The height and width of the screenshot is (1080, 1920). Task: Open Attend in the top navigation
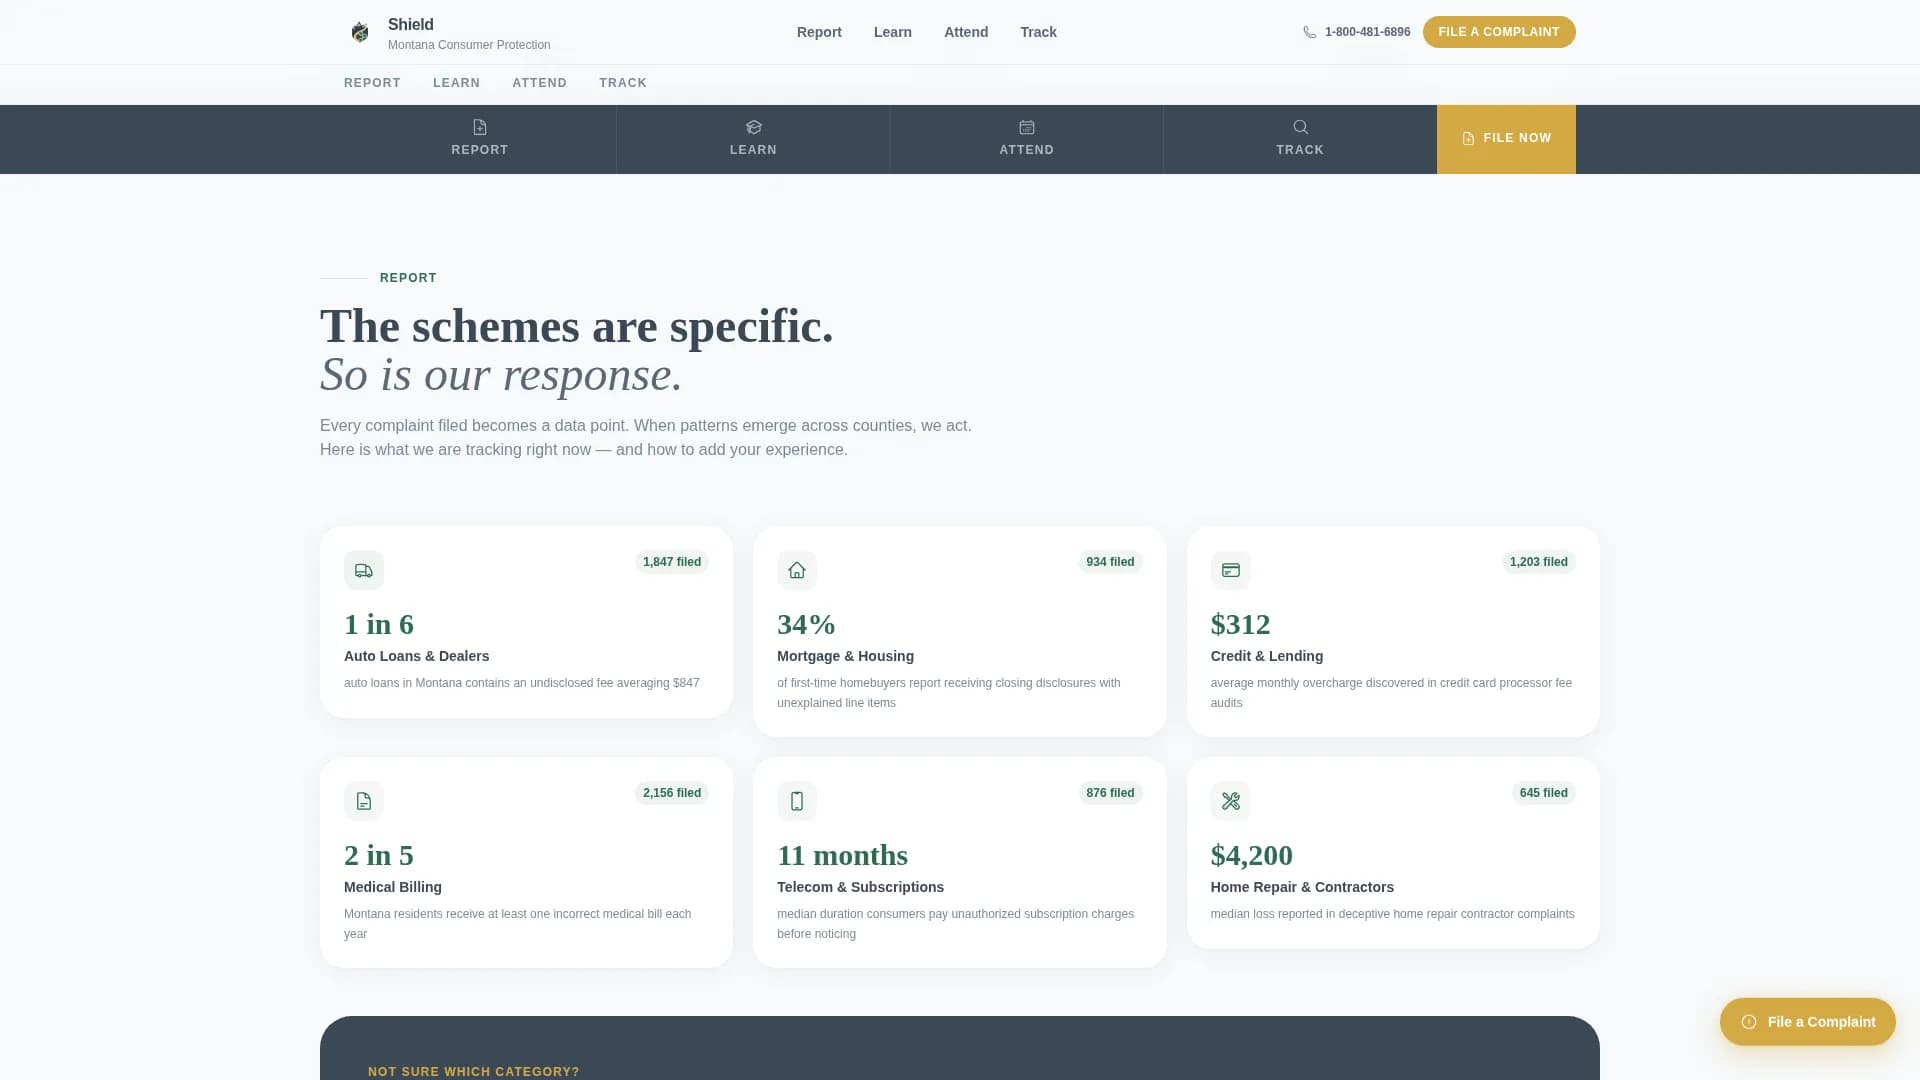coord(966,32)
